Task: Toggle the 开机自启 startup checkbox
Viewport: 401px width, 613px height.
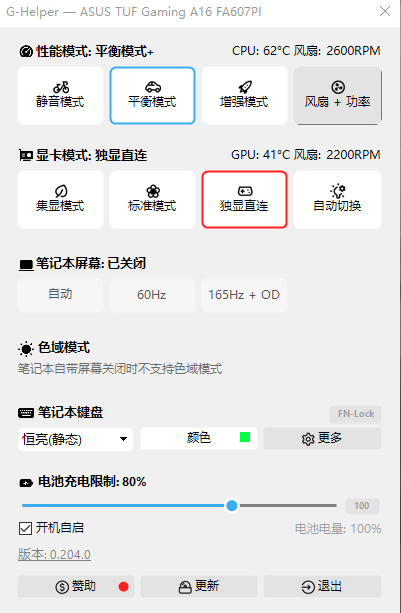Action: [x=25, y=528]
